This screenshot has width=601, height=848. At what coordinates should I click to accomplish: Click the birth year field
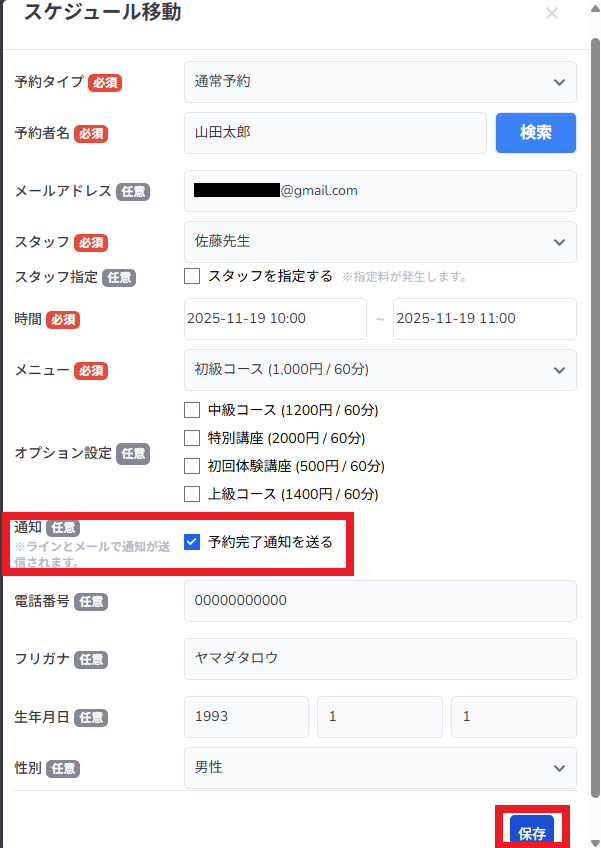(246, 717)
